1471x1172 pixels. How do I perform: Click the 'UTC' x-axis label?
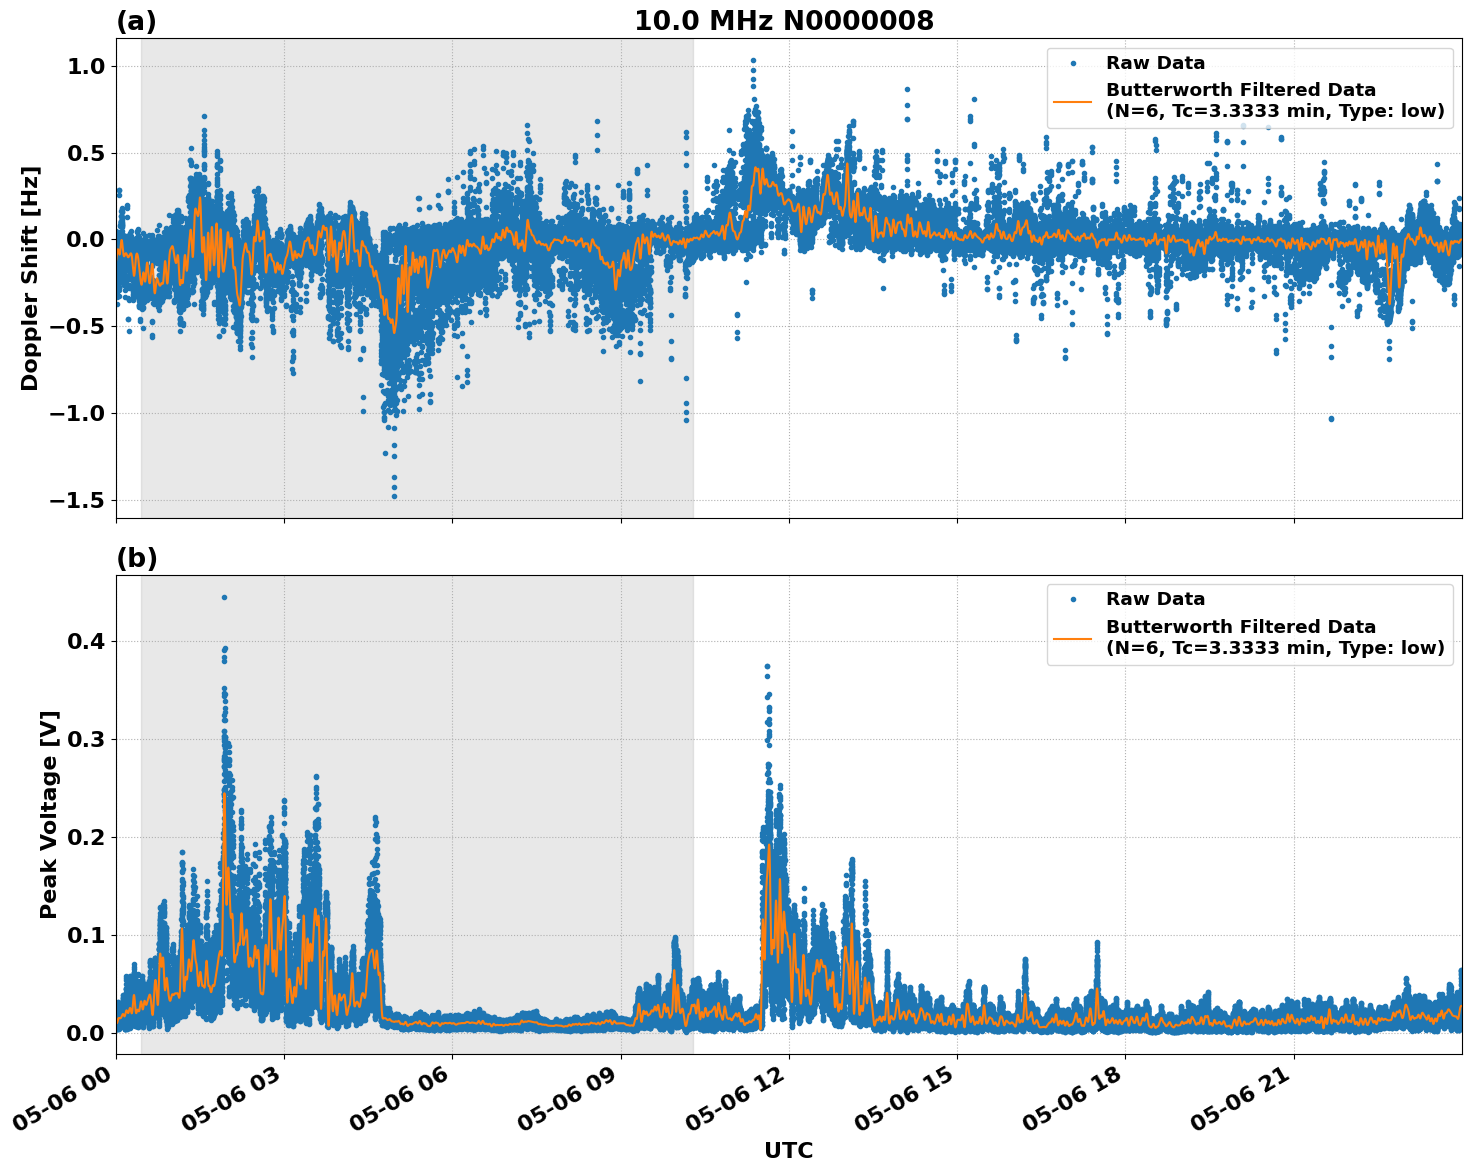tap(789, 1150)
